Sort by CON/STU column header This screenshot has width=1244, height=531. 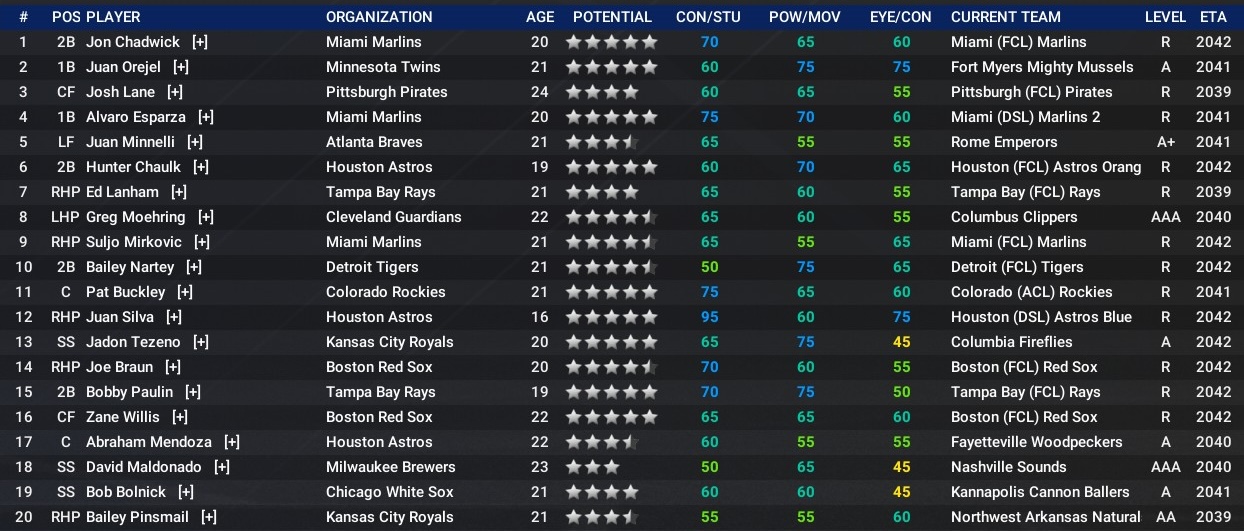710,17
